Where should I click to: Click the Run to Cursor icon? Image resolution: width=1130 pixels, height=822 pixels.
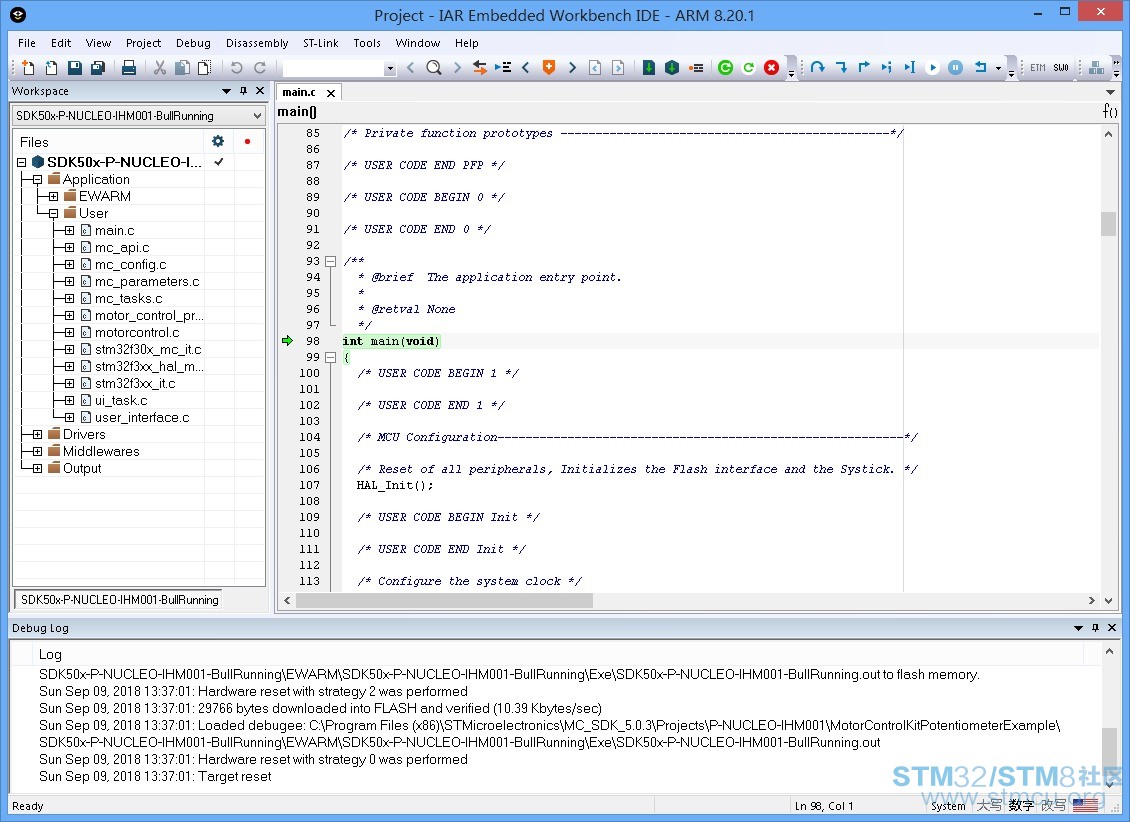click(x=909, y=68)
